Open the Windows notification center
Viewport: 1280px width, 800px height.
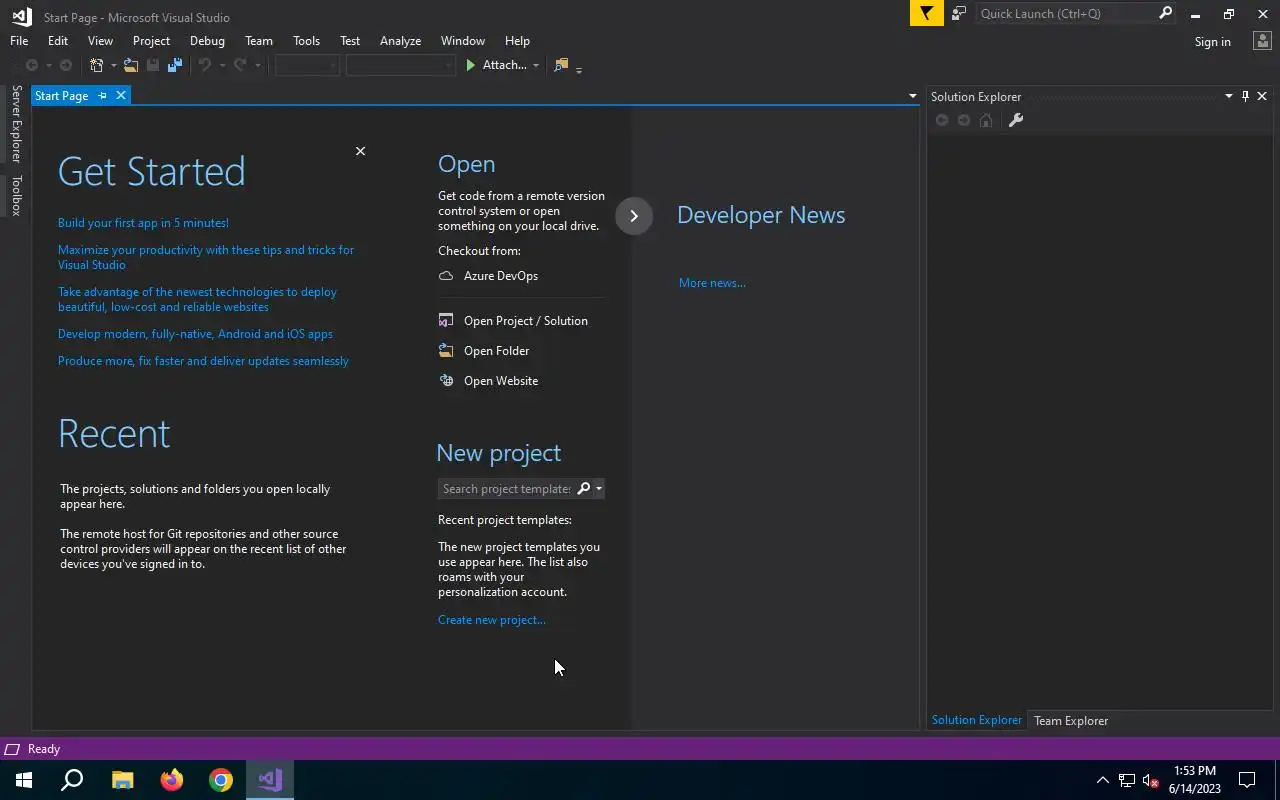pyautogui.click(x=1247, y=780)
